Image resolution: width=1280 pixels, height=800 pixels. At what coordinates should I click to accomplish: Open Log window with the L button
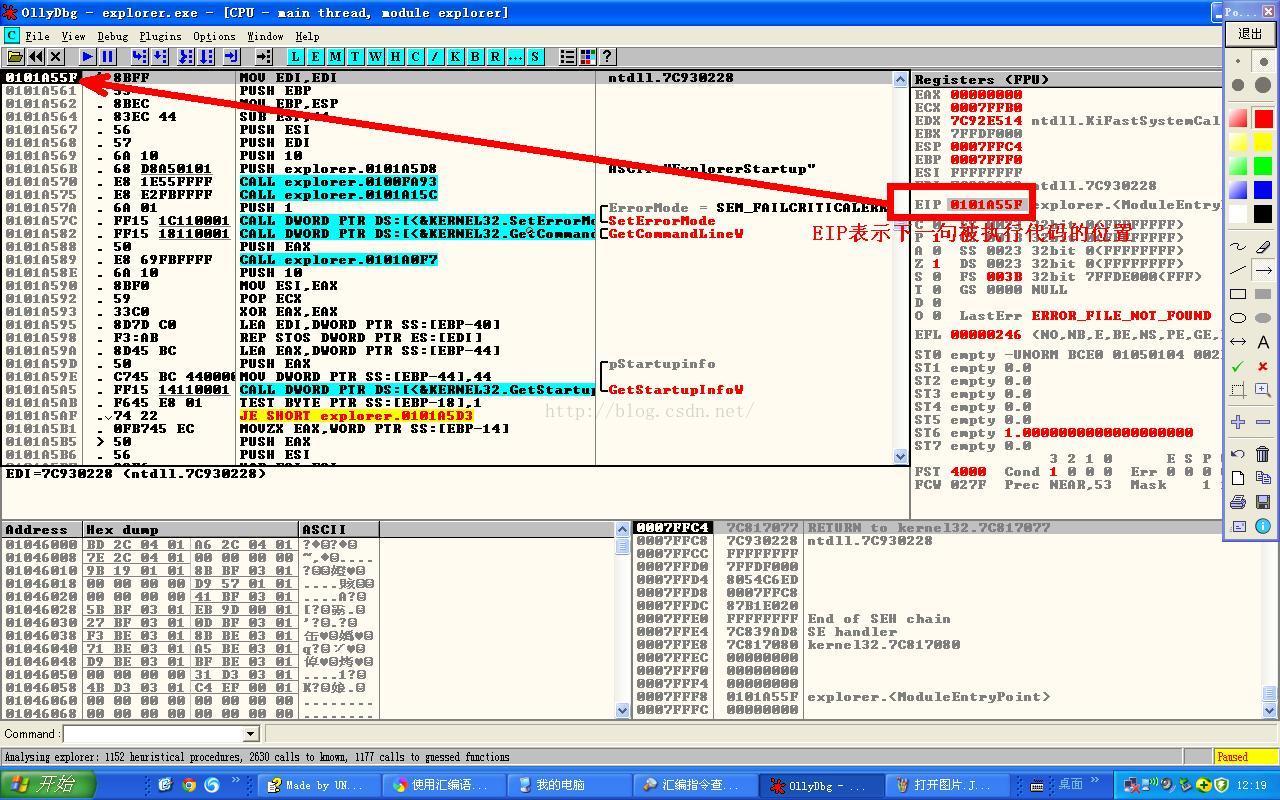point(295,57)
